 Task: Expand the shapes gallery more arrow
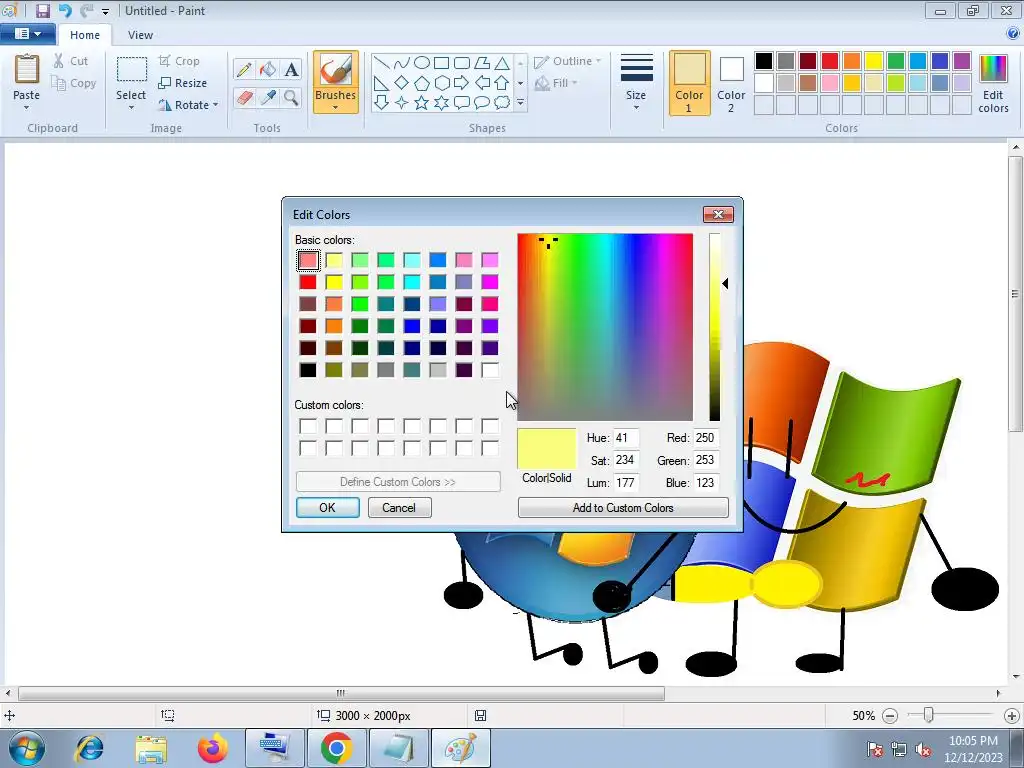tap(520, 103)
